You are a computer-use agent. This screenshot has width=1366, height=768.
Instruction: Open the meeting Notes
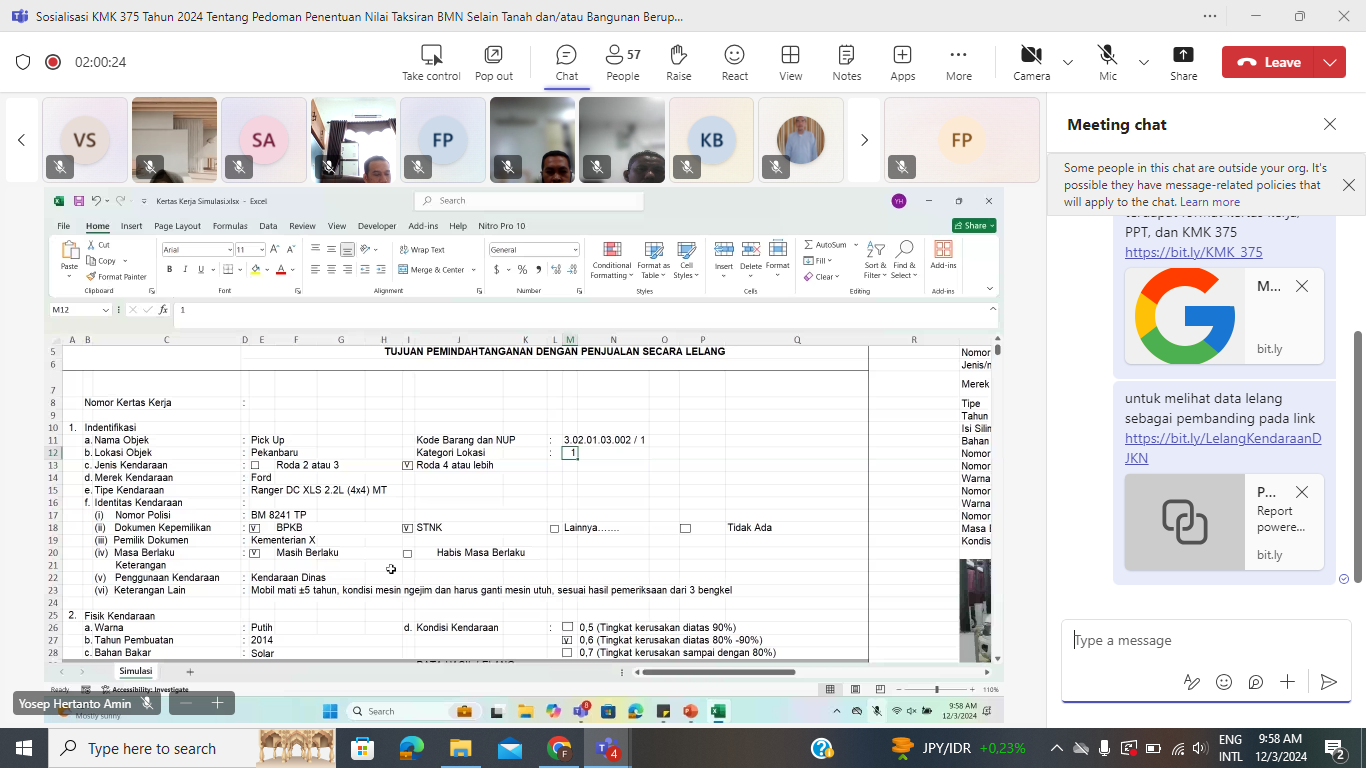(846, 62)
